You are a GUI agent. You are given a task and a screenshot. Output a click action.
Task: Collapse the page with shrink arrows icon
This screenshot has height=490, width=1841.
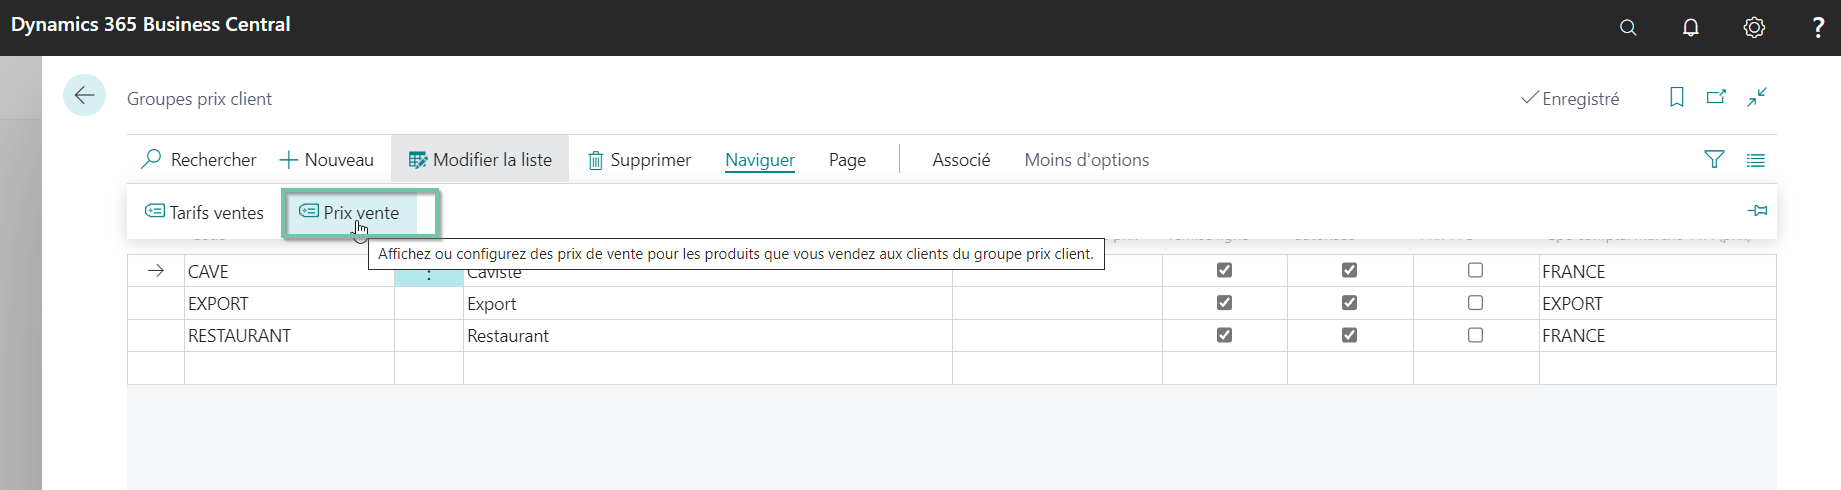coord(1757,97)
